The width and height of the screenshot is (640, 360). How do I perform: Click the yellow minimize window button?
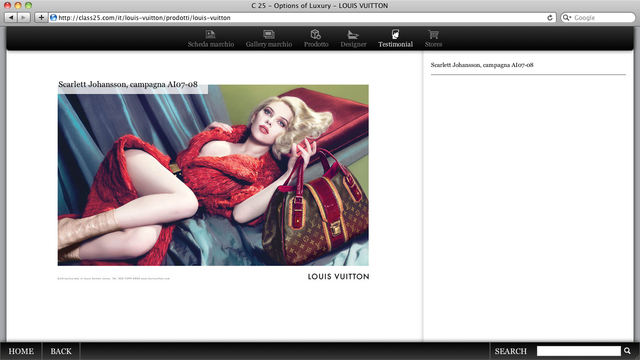coord(18,5)
